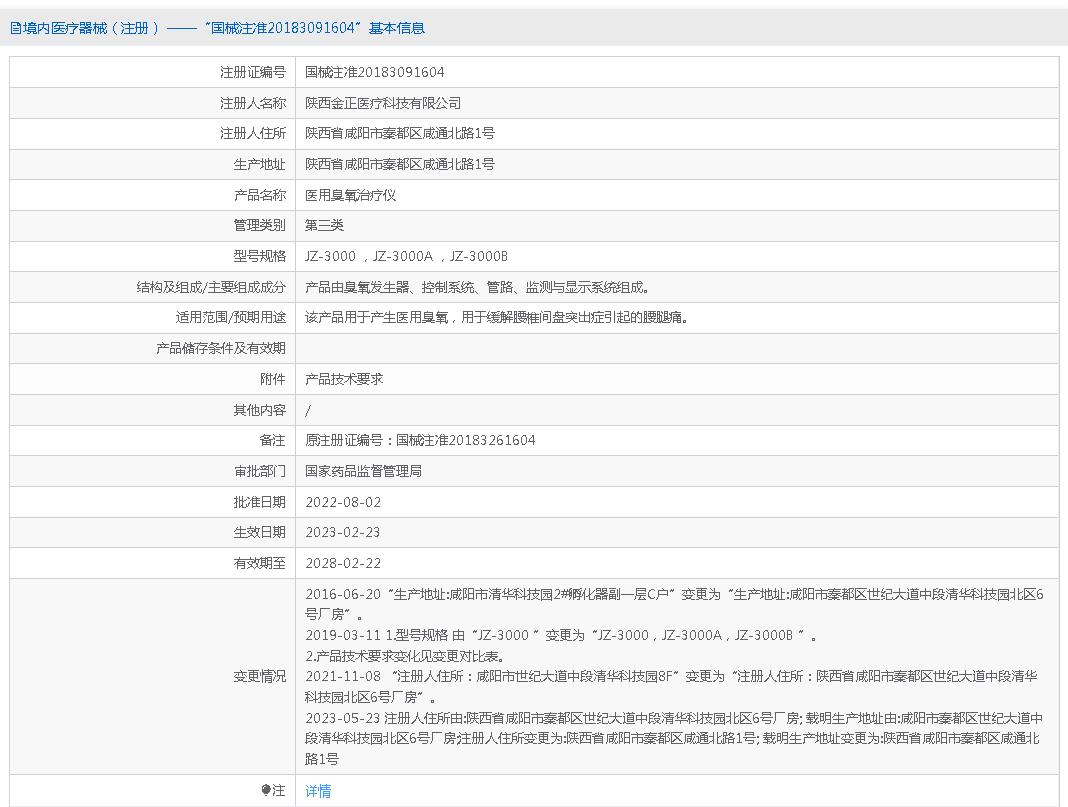Click the 2023-05-23 change record entry

674,739
